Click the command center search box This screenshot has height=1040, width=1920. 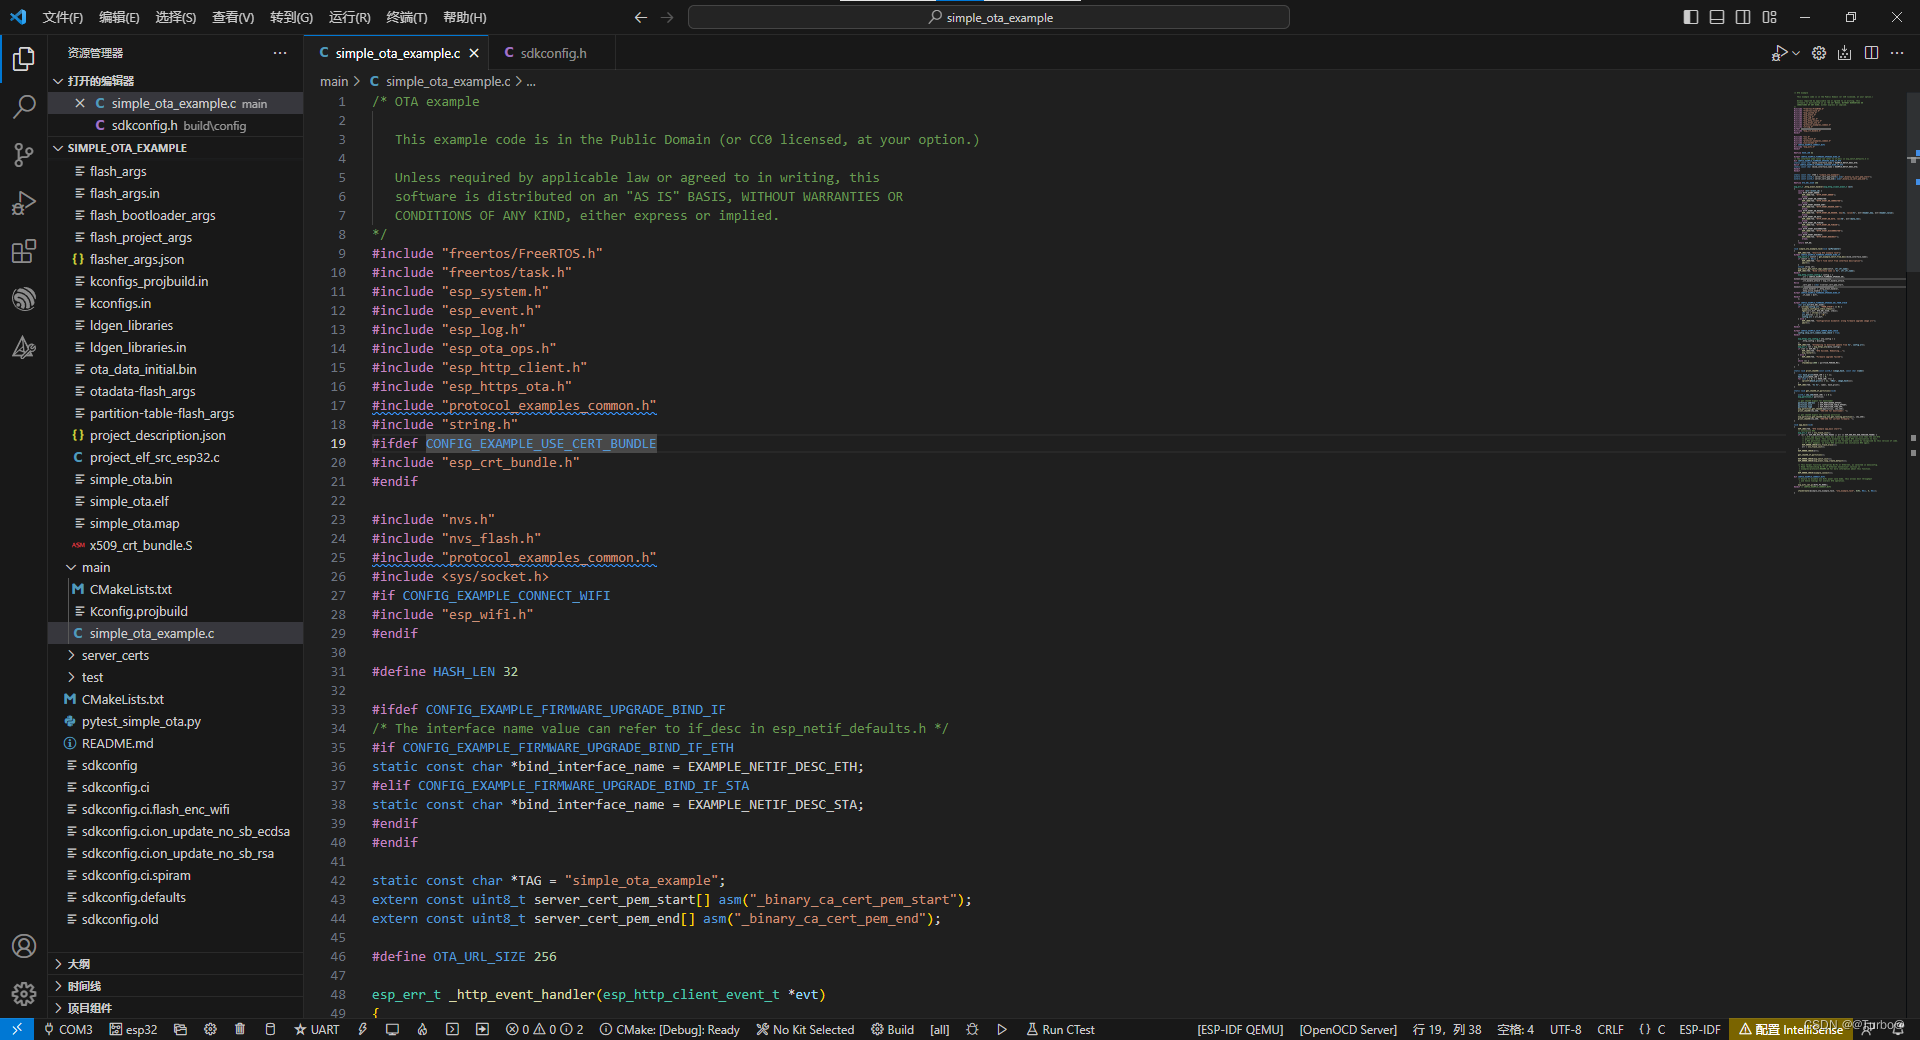(989, 17)
